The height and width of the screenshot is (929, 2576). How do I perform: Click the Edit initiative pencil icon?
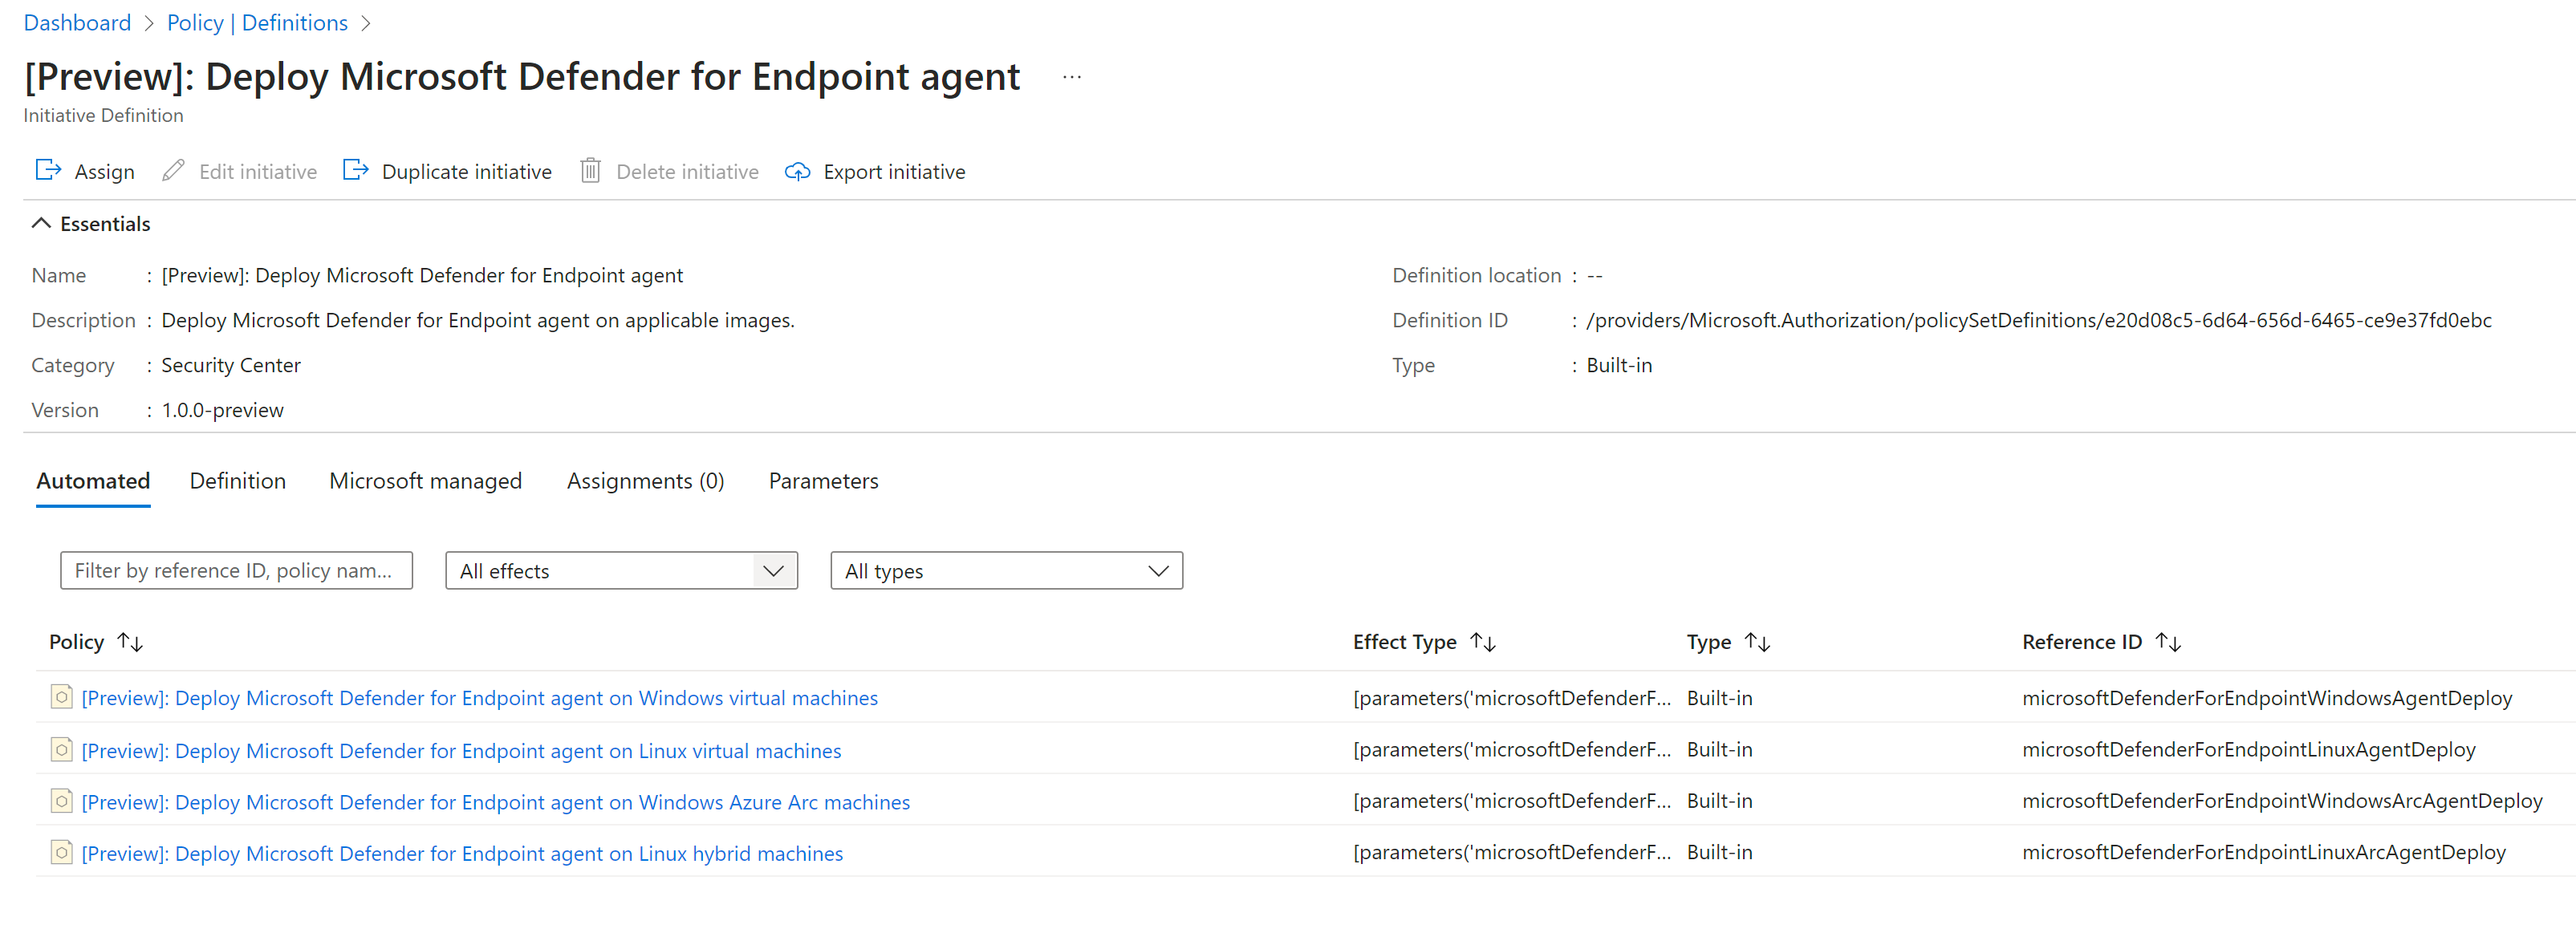click(173, 170)
